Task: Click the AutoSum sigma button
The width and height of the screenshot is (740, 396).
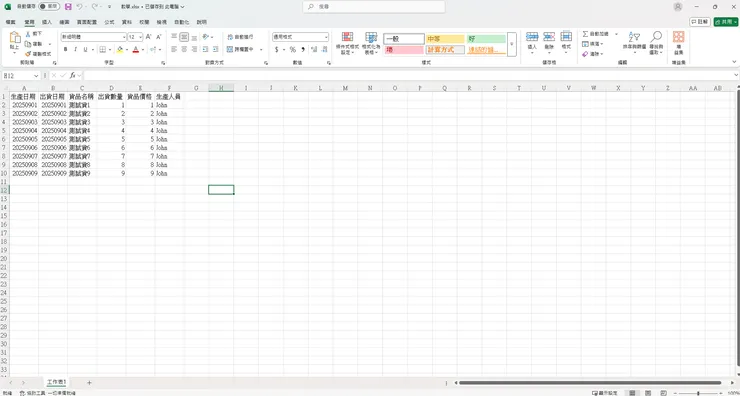Action: pyautogui.click(x=595, y=34)
